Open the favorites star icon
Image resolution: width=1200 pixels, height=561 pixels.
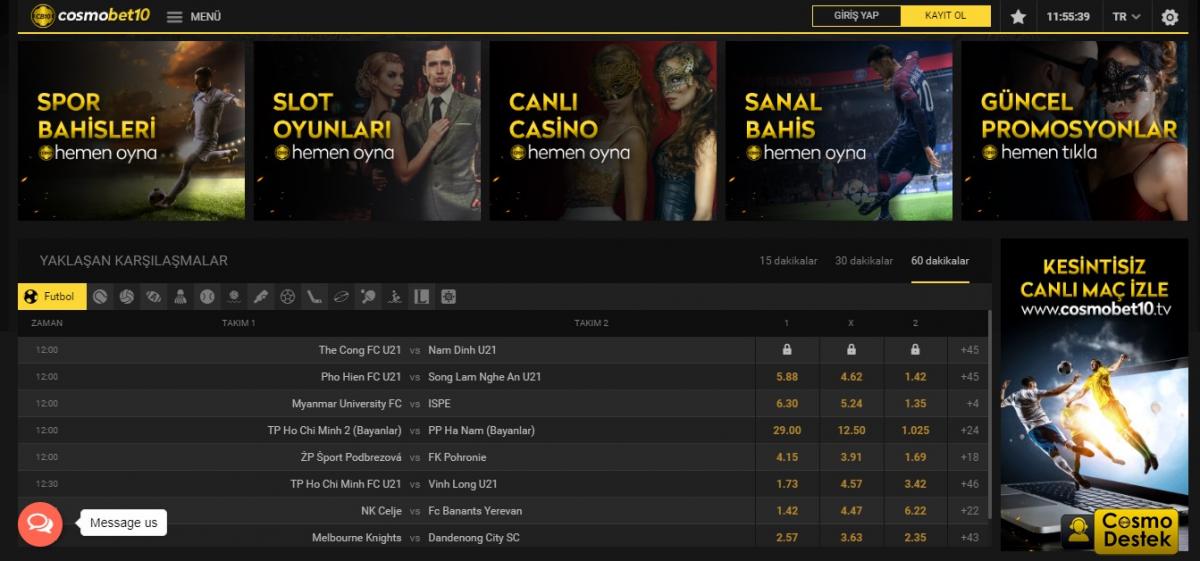[x=1018, y=17]
